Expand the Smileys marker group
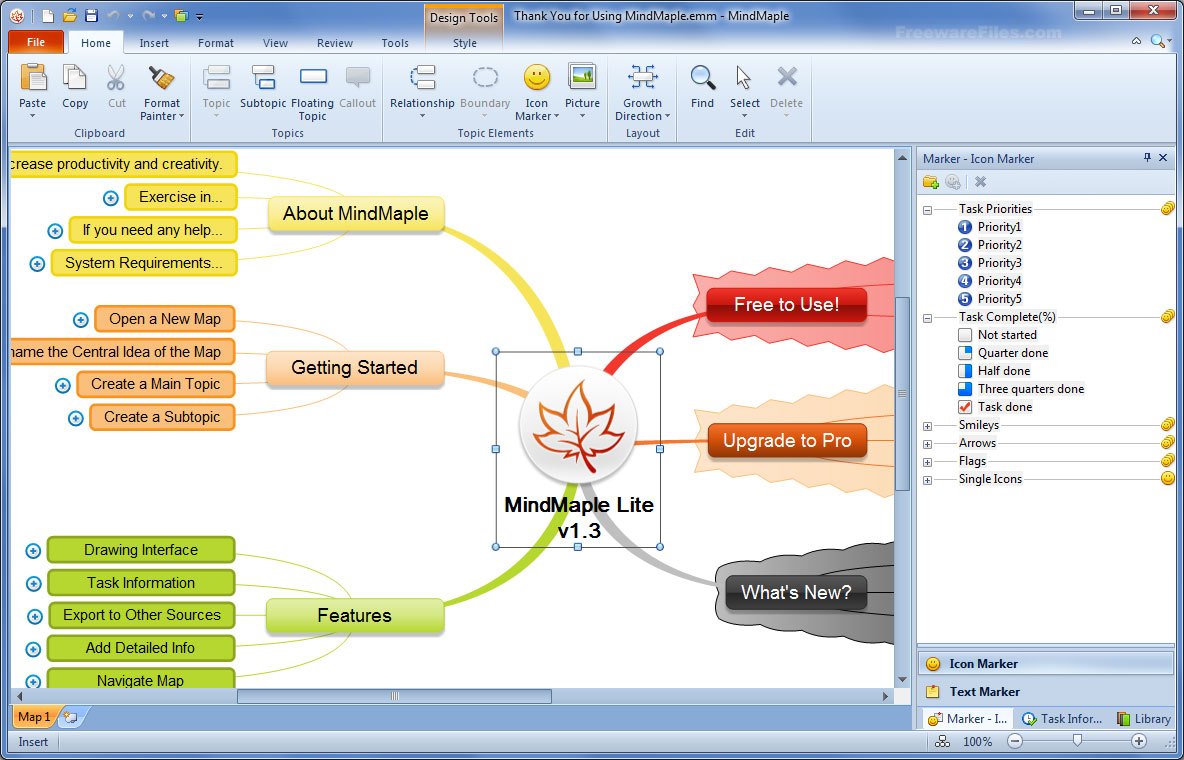 click(x=927, y=426)
